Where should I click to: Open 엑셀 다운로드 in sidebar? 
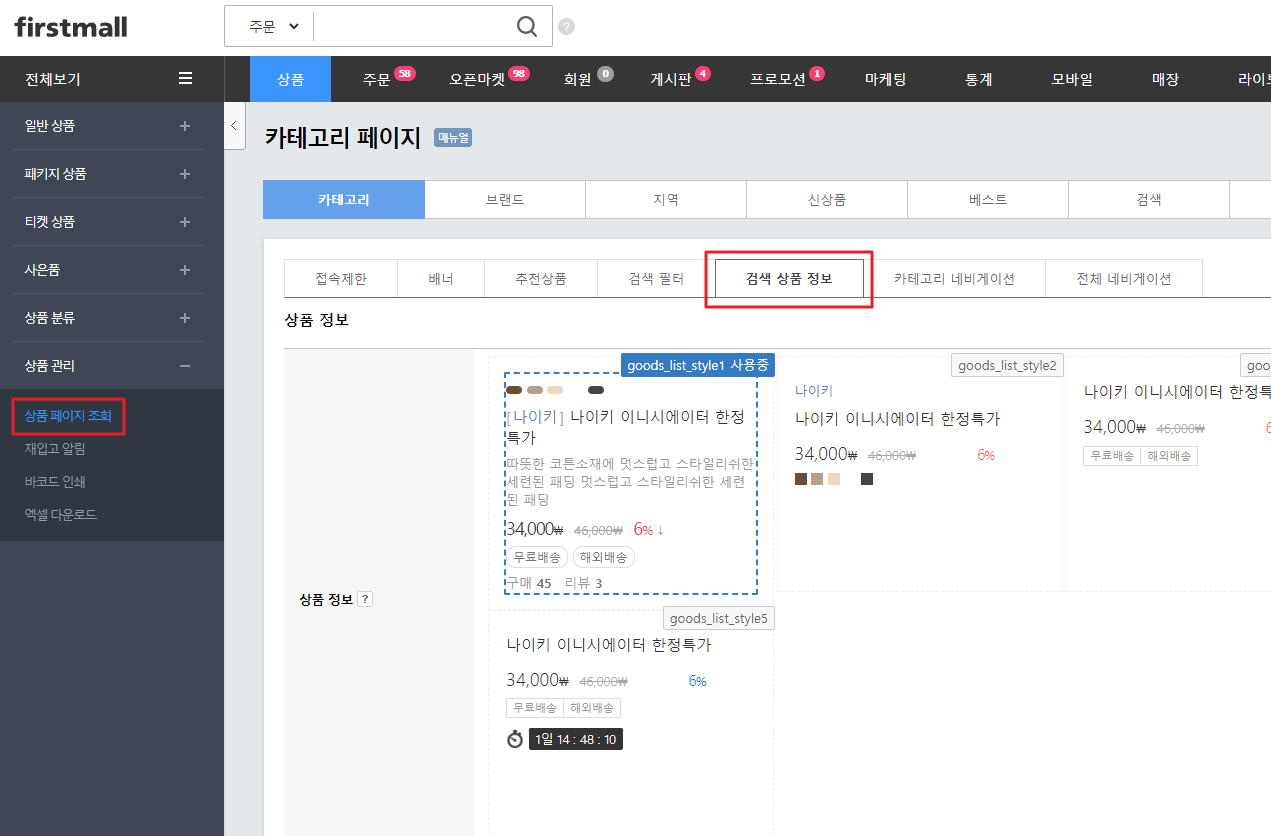click(x=61, y=515)
